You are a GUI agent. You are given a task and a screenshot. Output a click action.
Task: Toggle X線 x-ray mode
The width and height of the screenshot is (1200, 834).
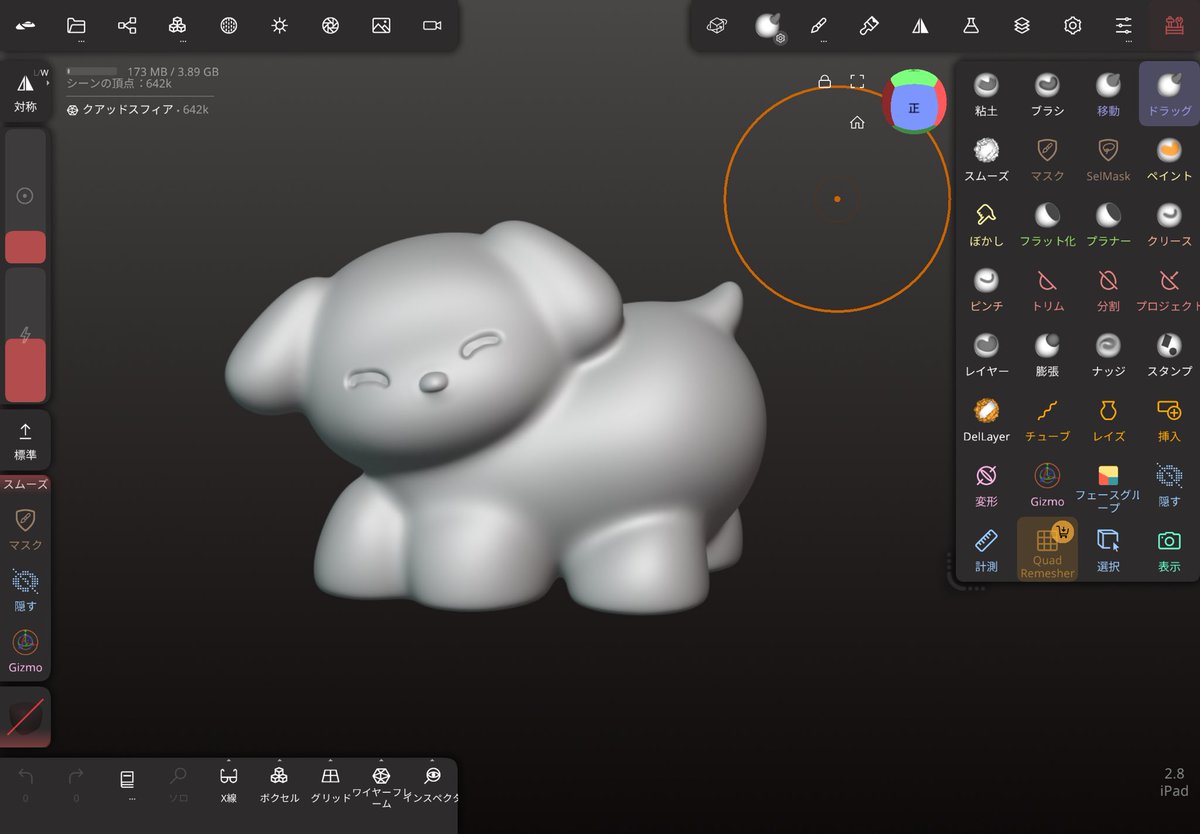(228, 783)
